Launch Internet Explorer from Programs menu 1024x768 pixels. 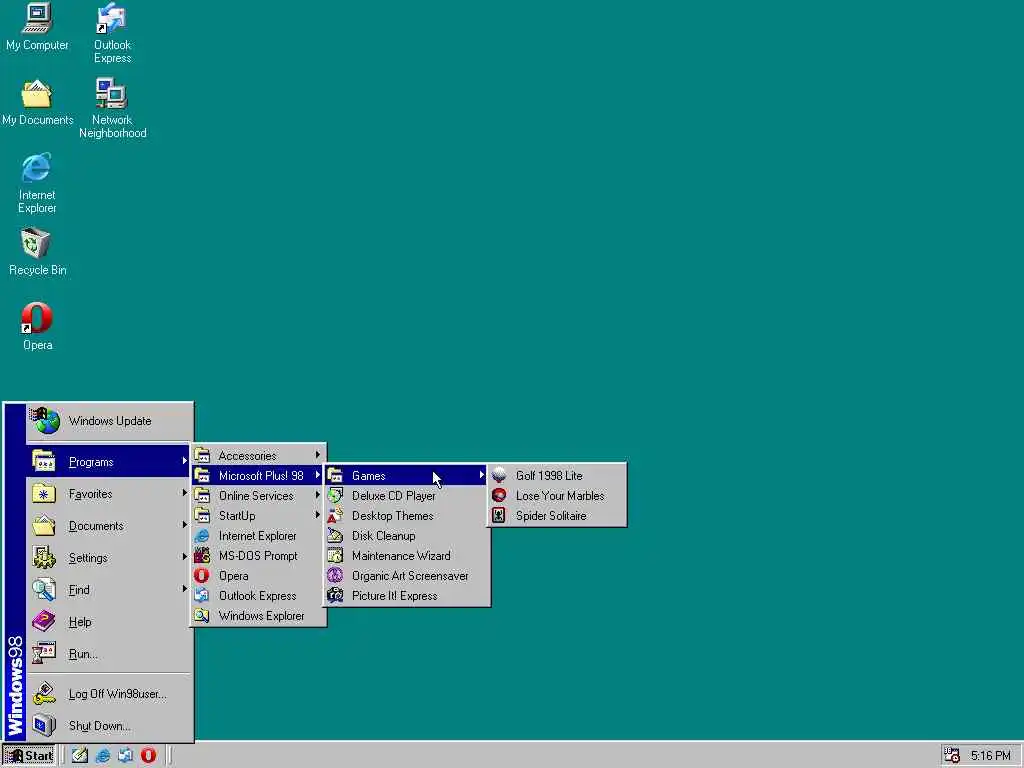259,536
